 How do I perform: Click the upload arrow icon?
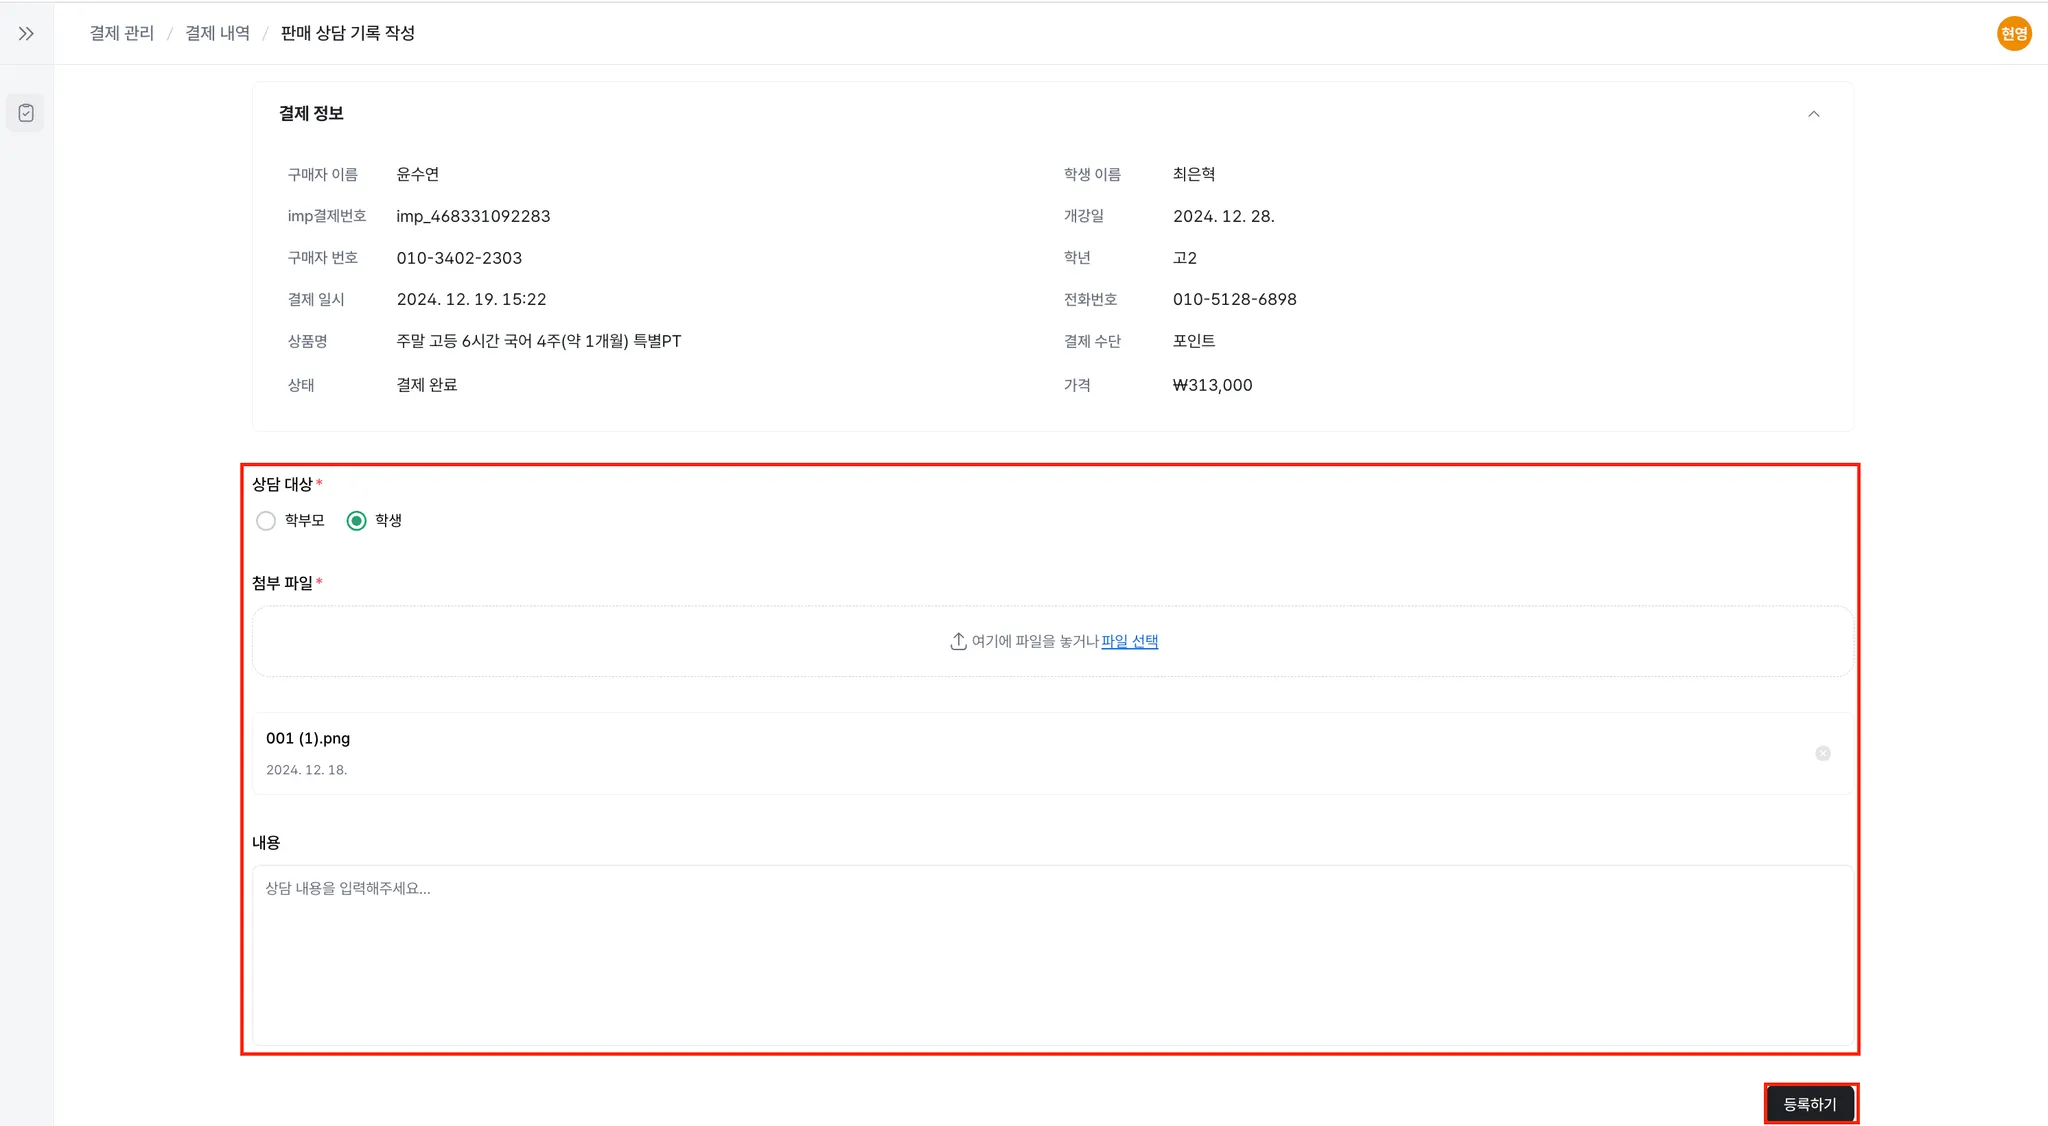tap(957, 641)
